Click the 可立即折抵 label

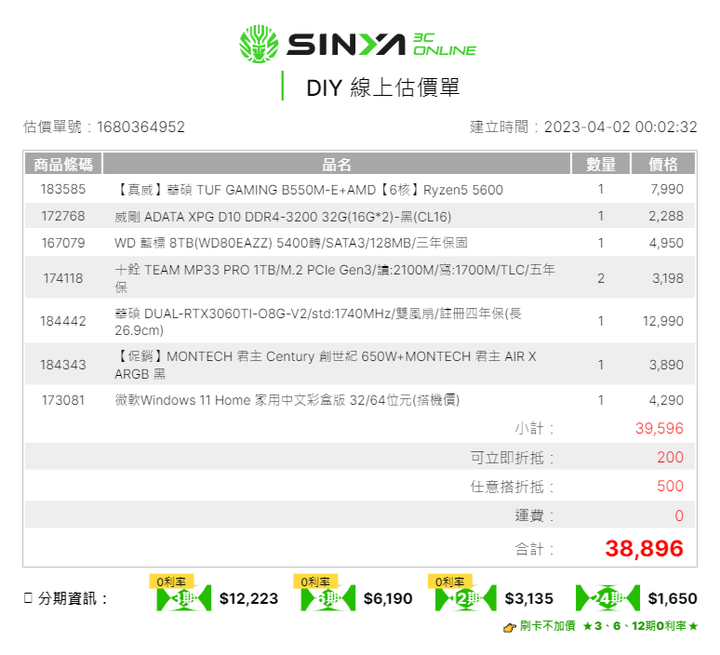pos(512,457)
